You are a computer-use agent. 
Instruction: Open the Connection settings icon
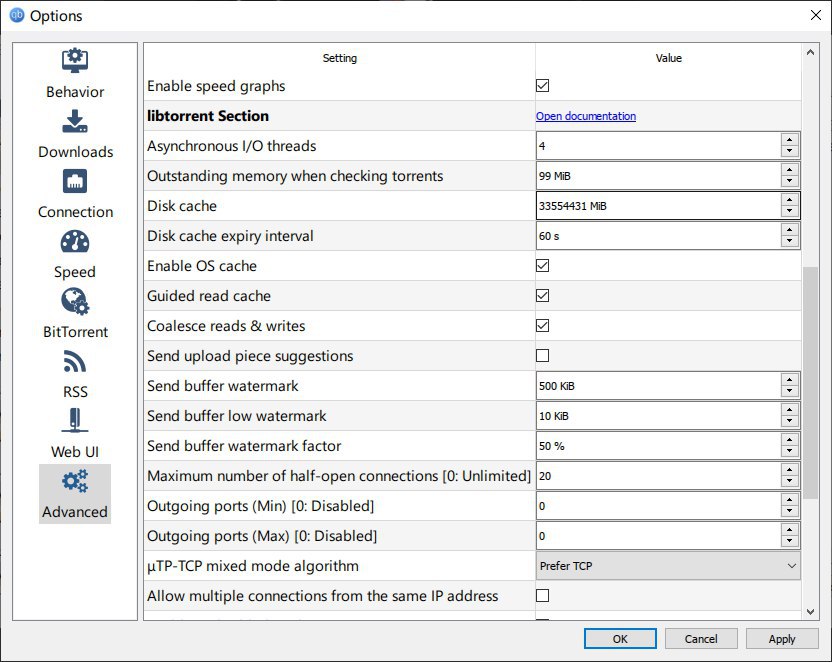75,181
